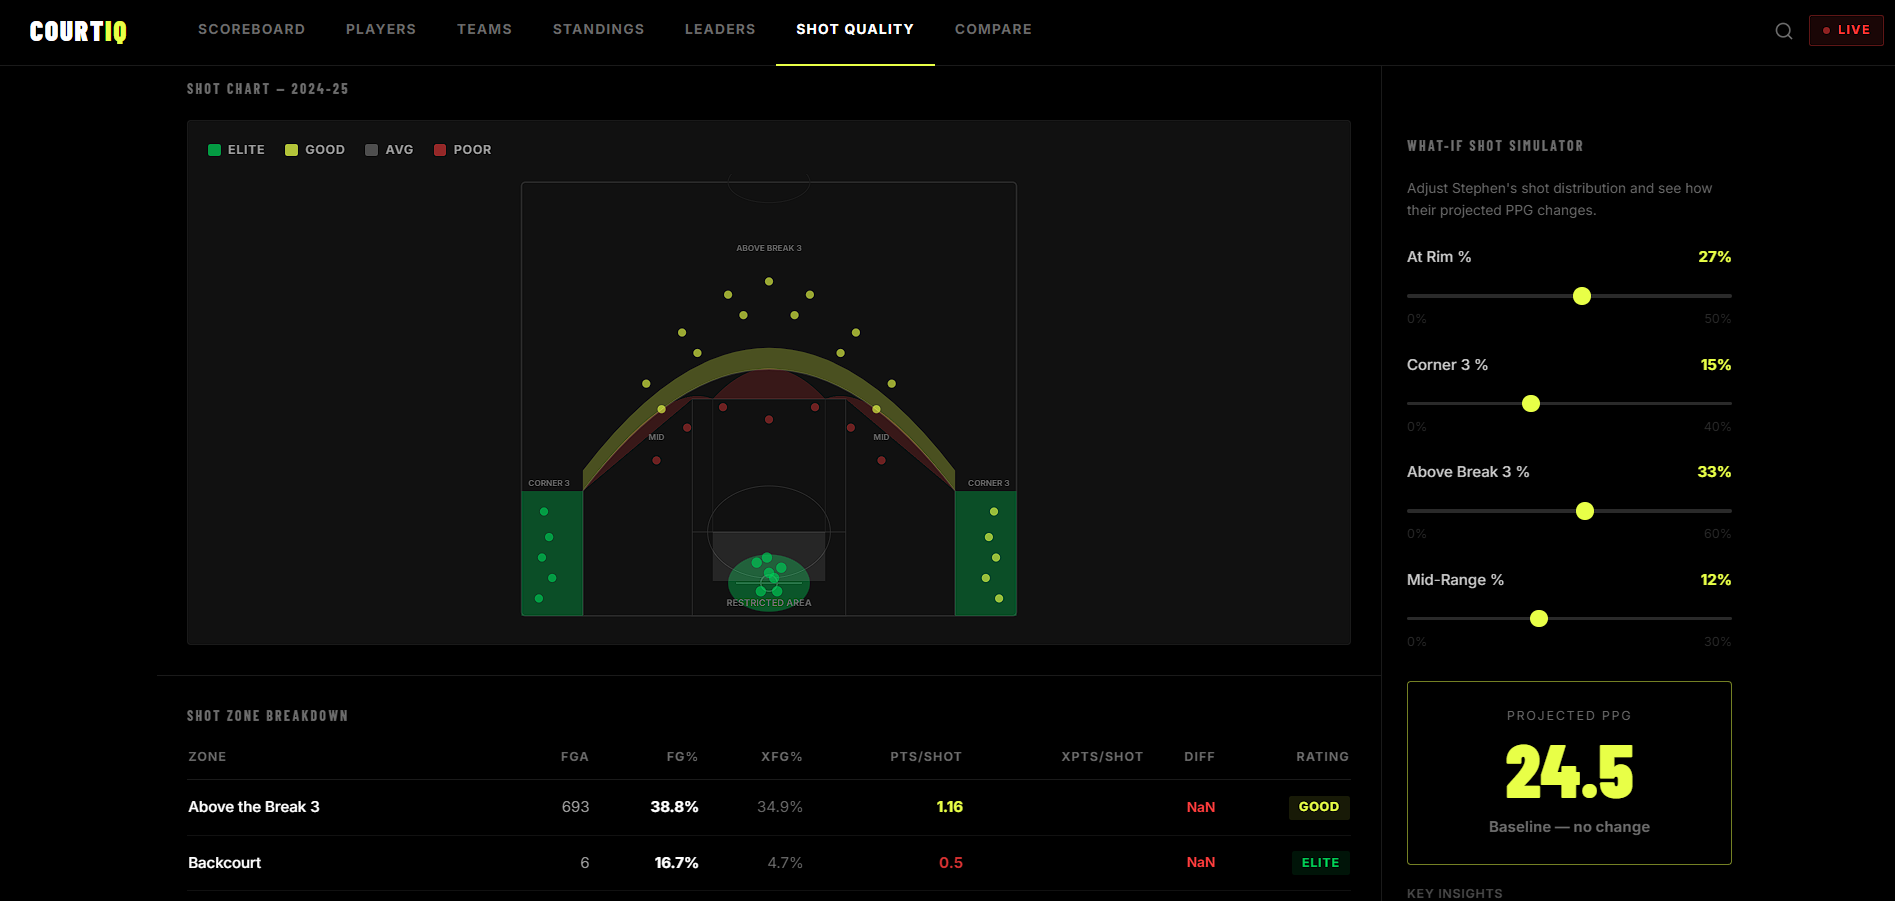Click the Elite legend green swatch
The height and width of the screenshot is (901, 1895).
point(214,150)
